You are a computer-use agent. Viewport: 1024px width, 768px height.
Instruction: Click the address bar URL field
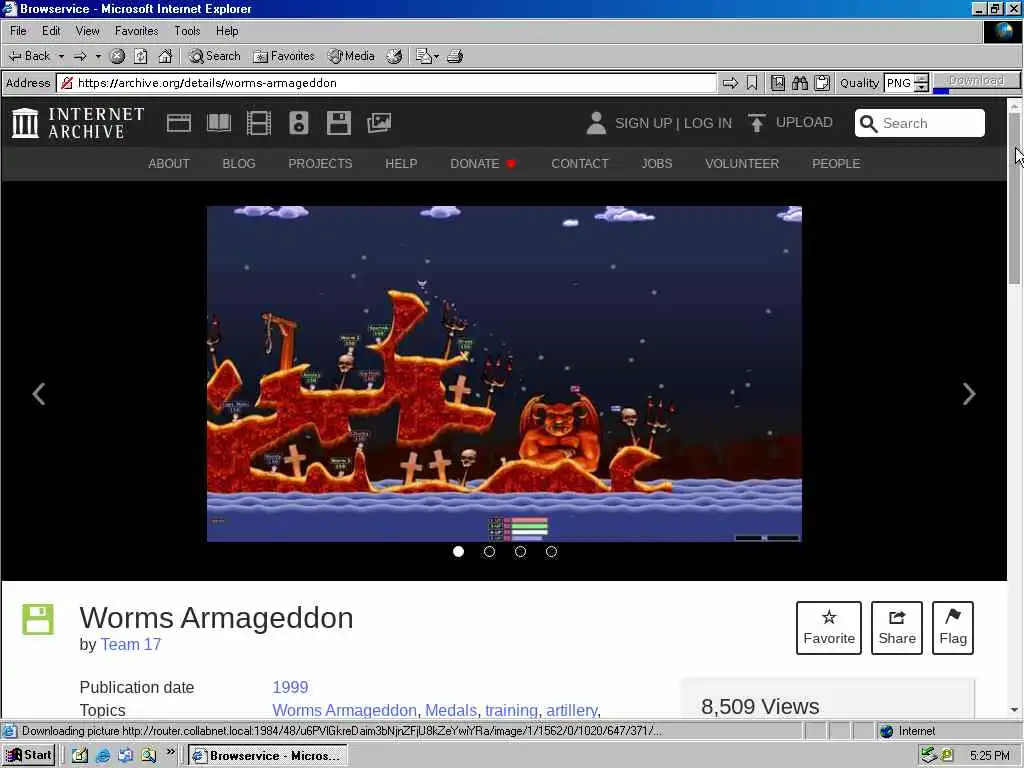tap(387, 83)
